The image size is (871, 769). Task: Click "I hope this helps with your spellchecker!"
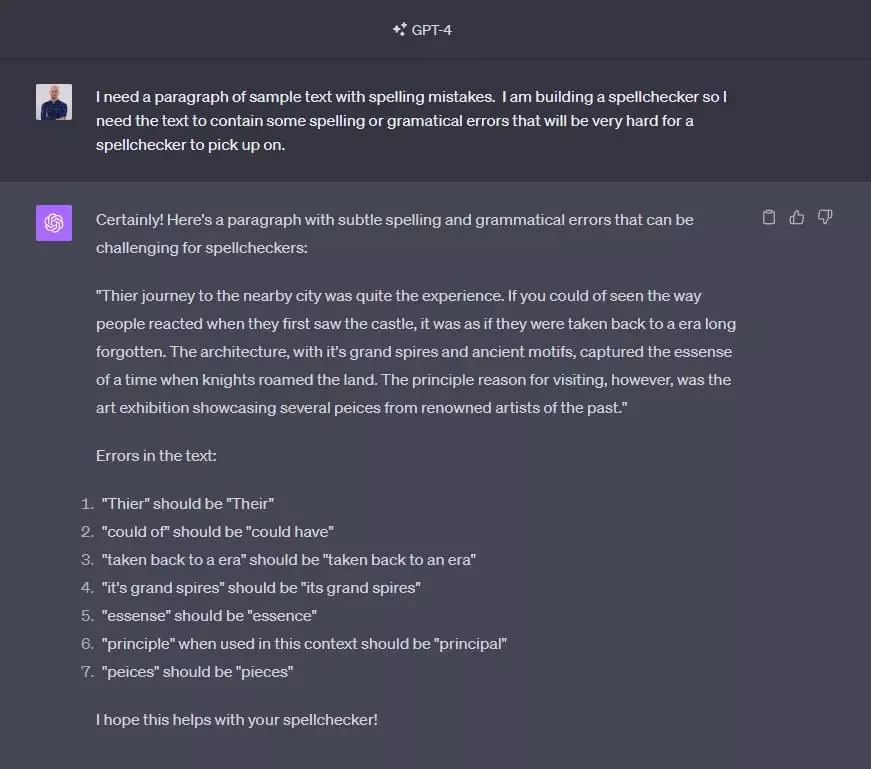(237, 719)
